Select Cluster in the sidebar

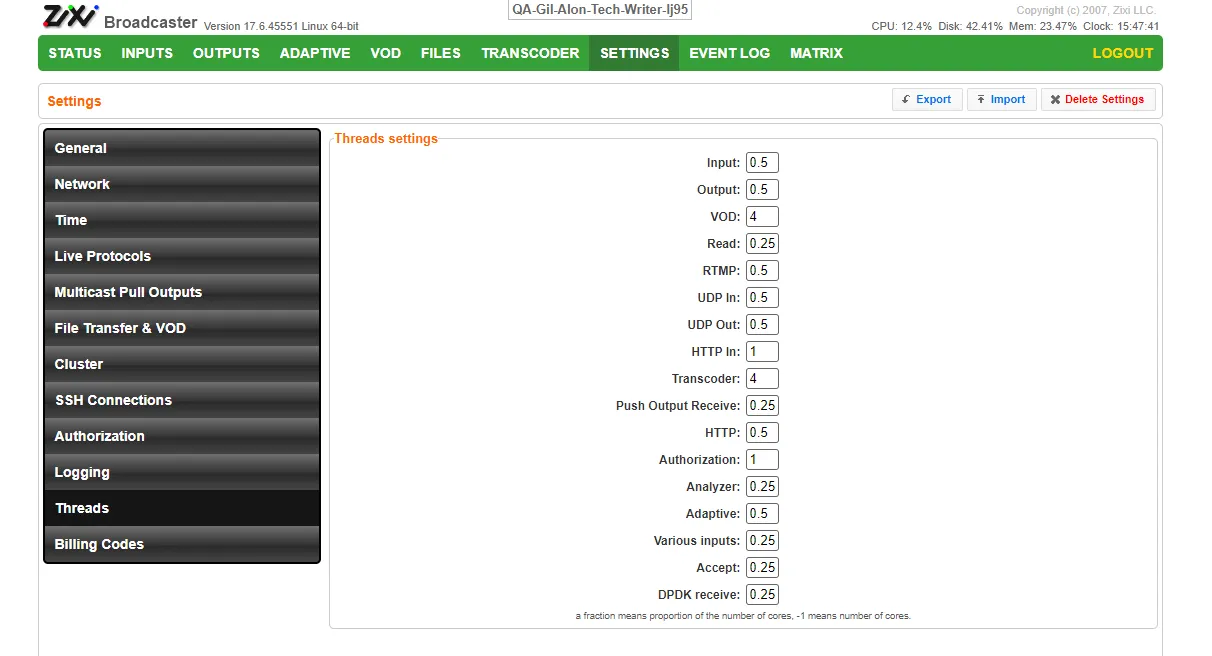[x=182, y=364]
